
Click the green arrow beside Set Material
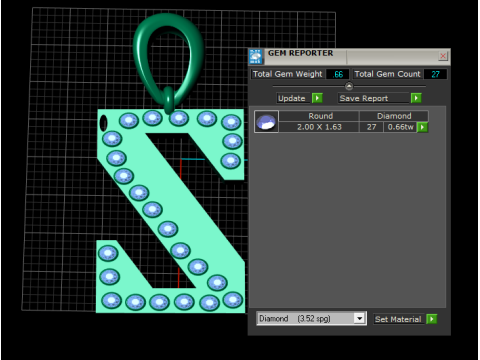pos(432,319)
